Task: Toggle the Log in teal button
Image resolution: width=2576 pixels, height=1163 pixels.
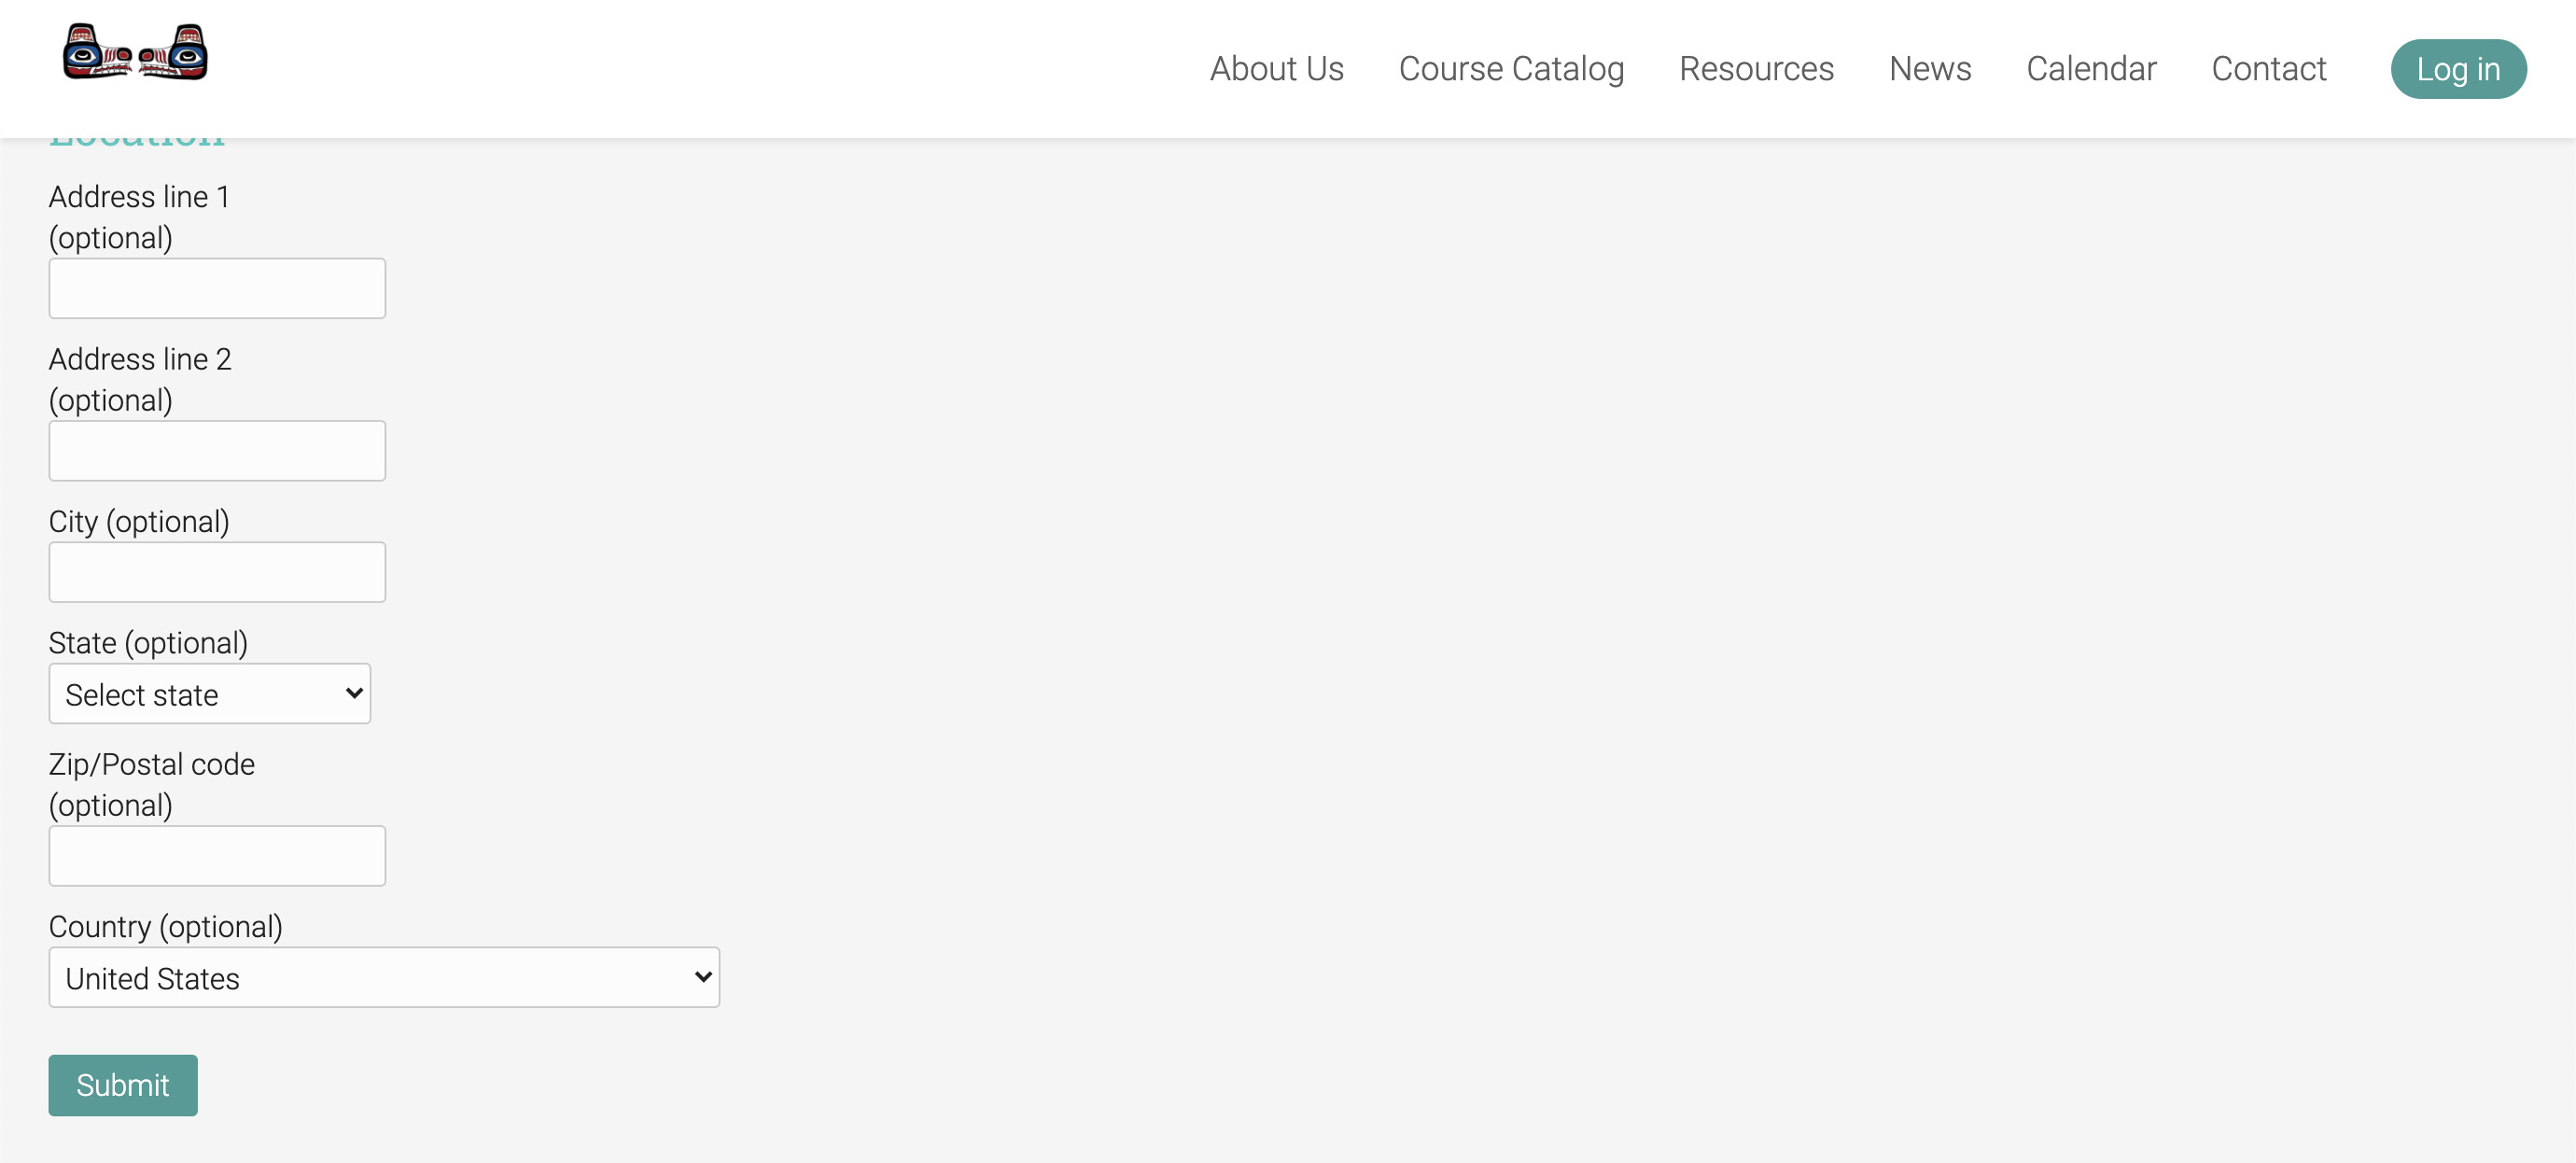Action: coord(2459,67)
